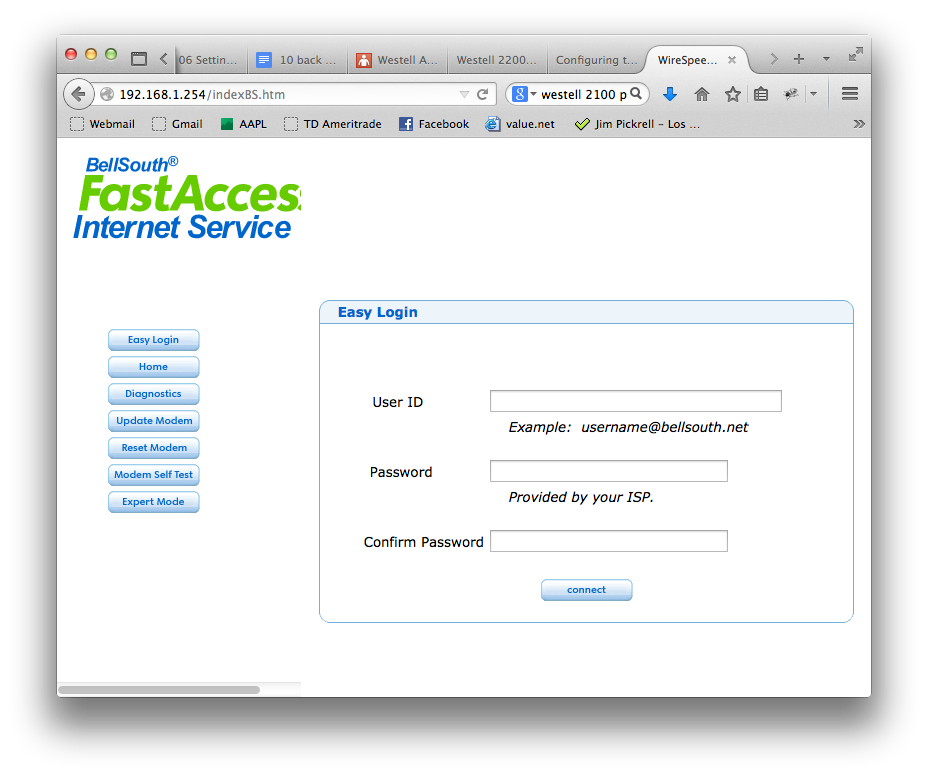Open the Google search engine dropdown
Viewport: 928px width, 776px height.
point(524,94)
